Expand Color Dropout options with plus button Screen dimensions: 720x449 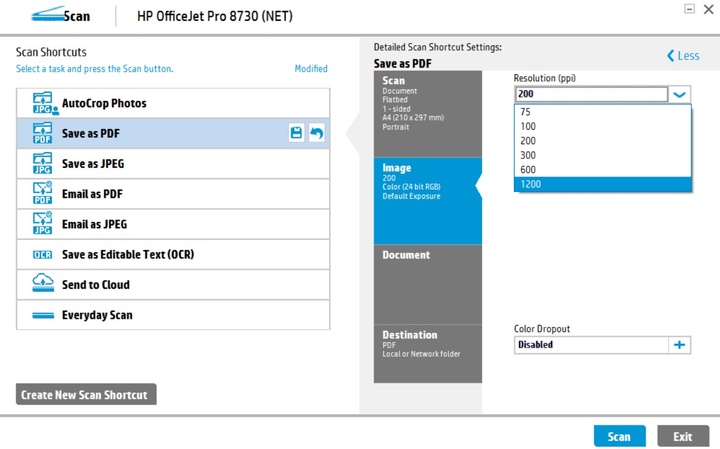[680, 345]
